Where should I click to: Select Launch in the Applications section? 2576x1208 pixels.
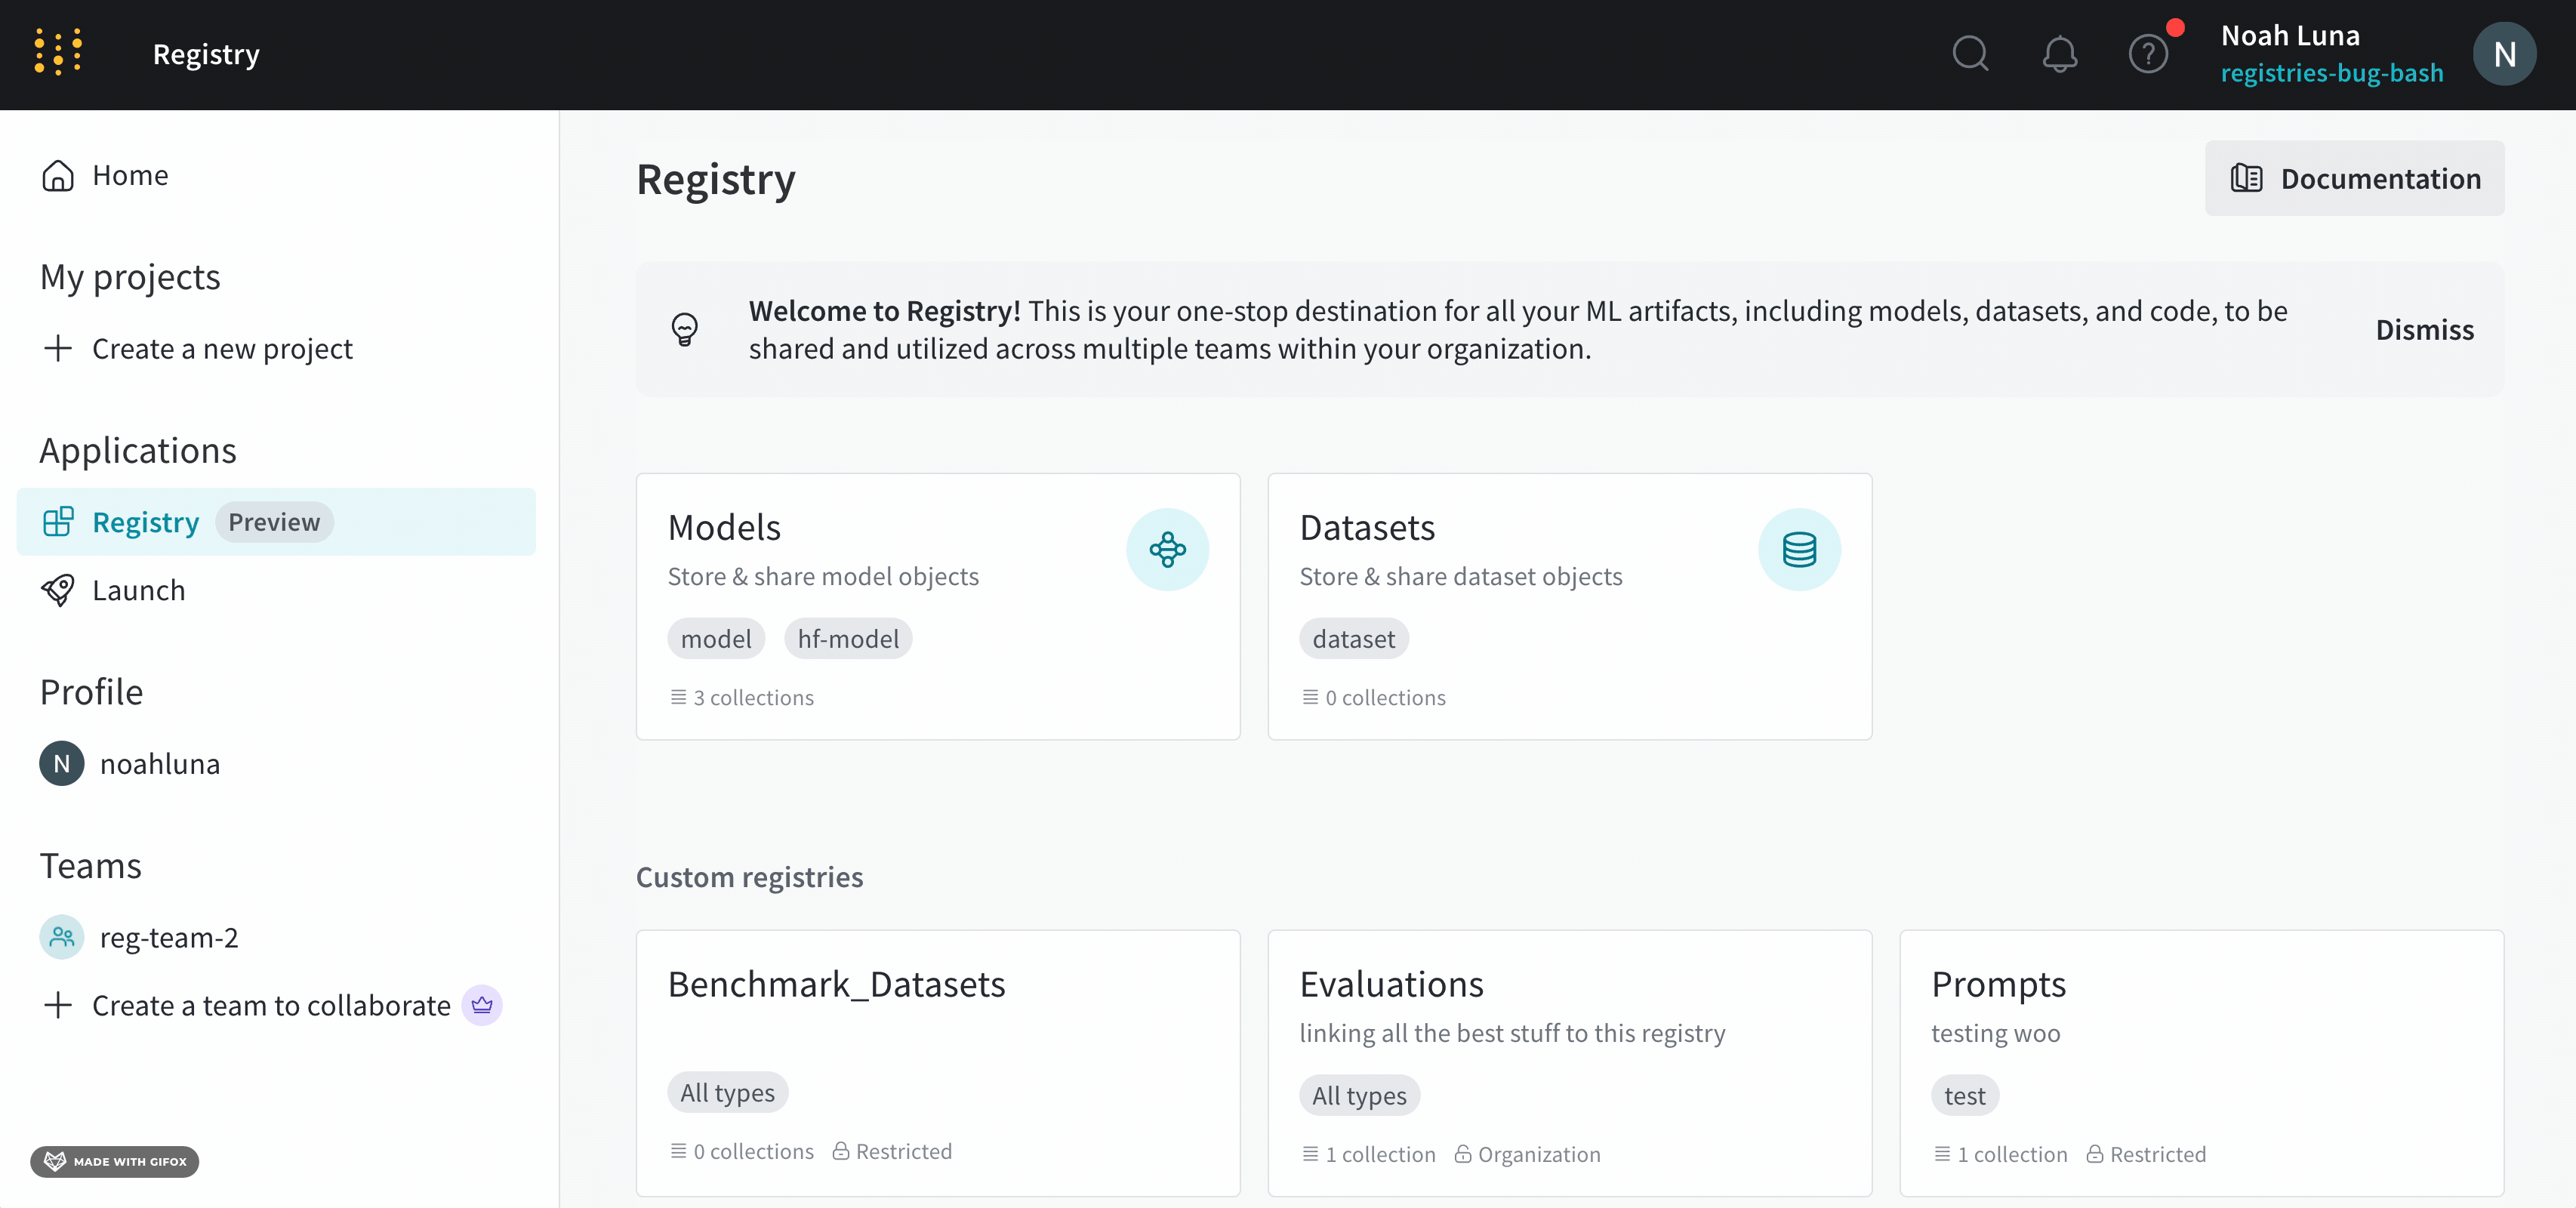[139, 590]
